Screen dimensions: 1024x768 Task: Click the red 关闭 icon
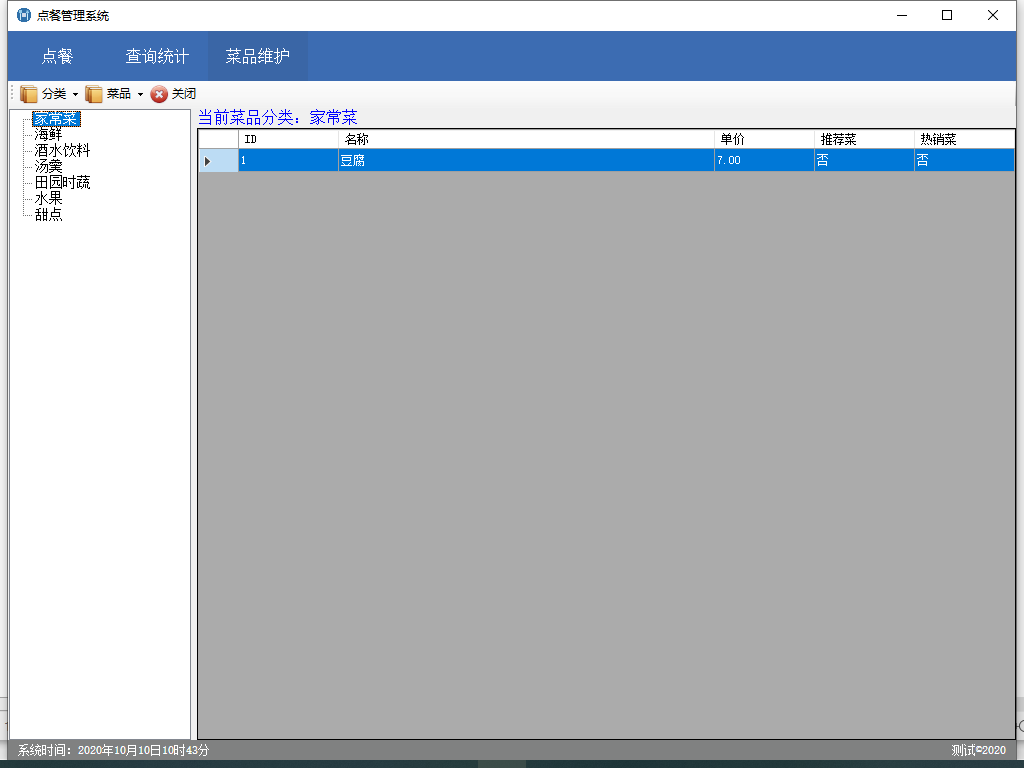[x=159, y=94]
